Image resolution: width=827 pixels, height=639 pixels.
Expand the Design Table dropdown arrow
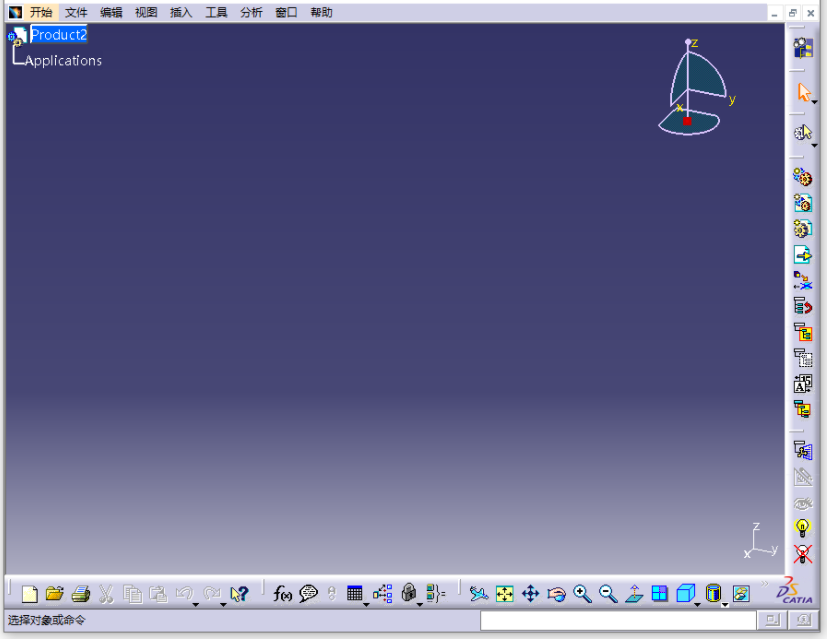click(x=366, y=604)
